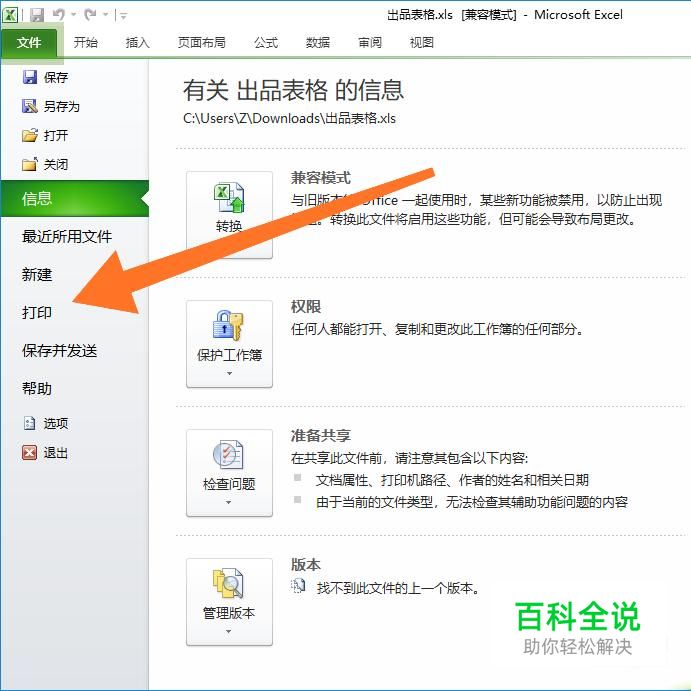Click the 选项 settings icon
Image resolution: width=691 pixels, height=691 pixels.
(x=29, y=424)
